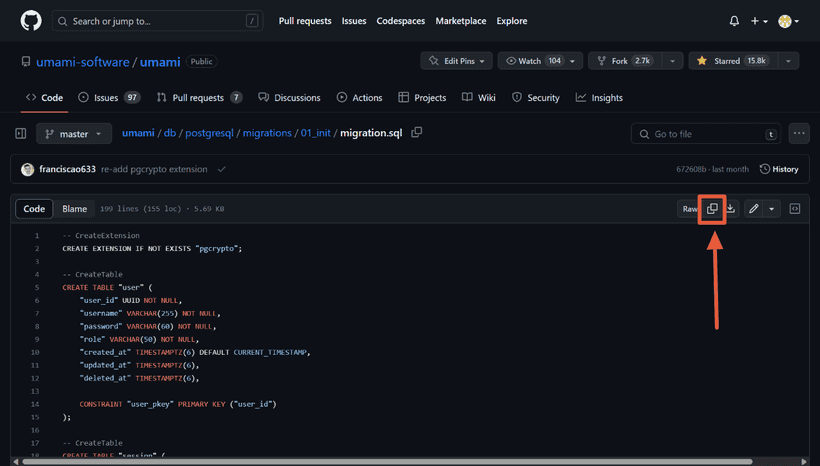Open franciscao633 user profile
The height and width of the screenshot is (466, 820).
click(67, 169)
